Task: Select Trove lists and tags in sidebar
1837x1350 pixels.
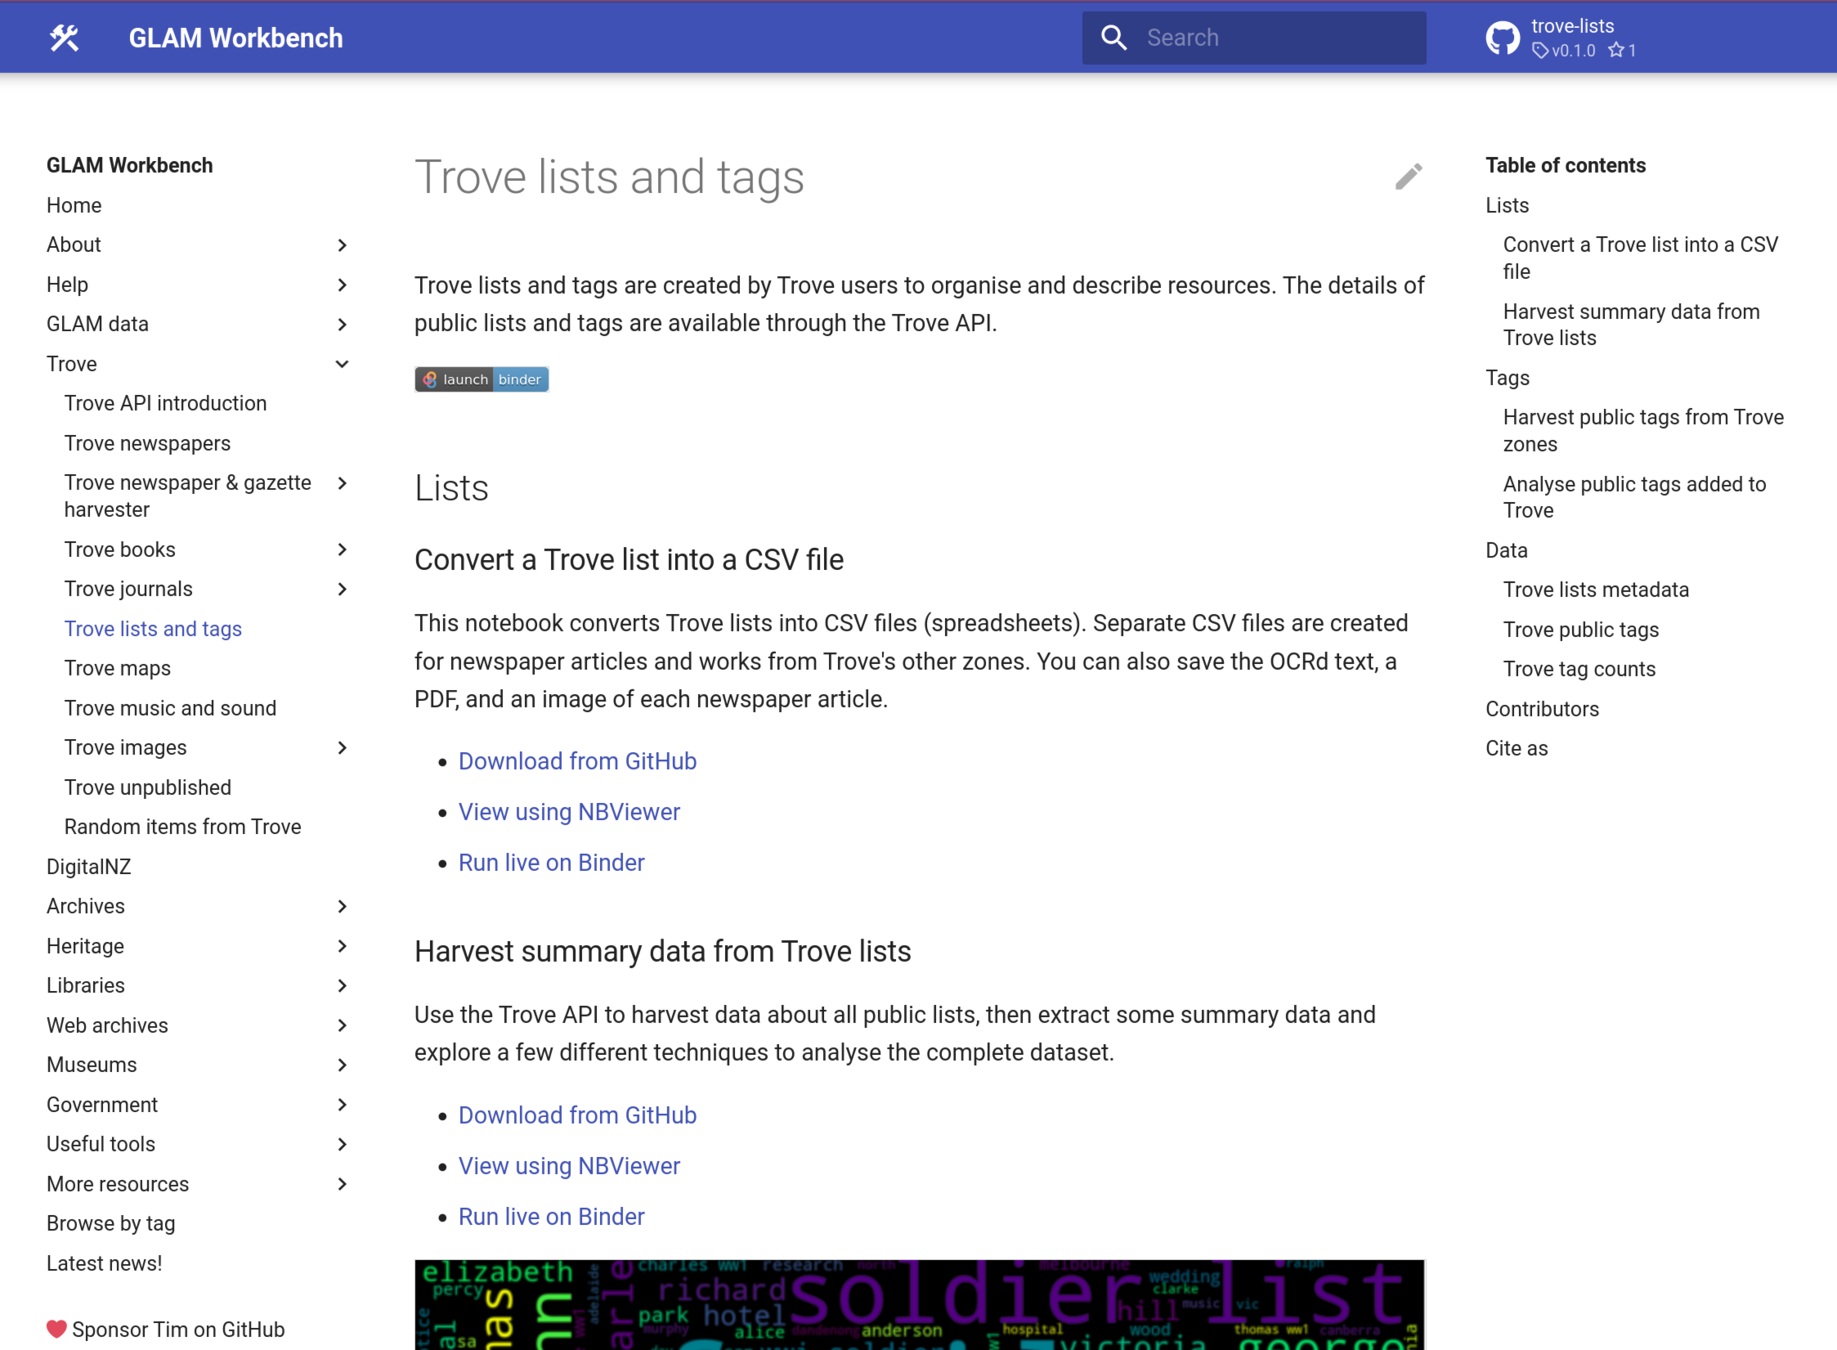Action: pyautogui.click(x=153, y=629)
